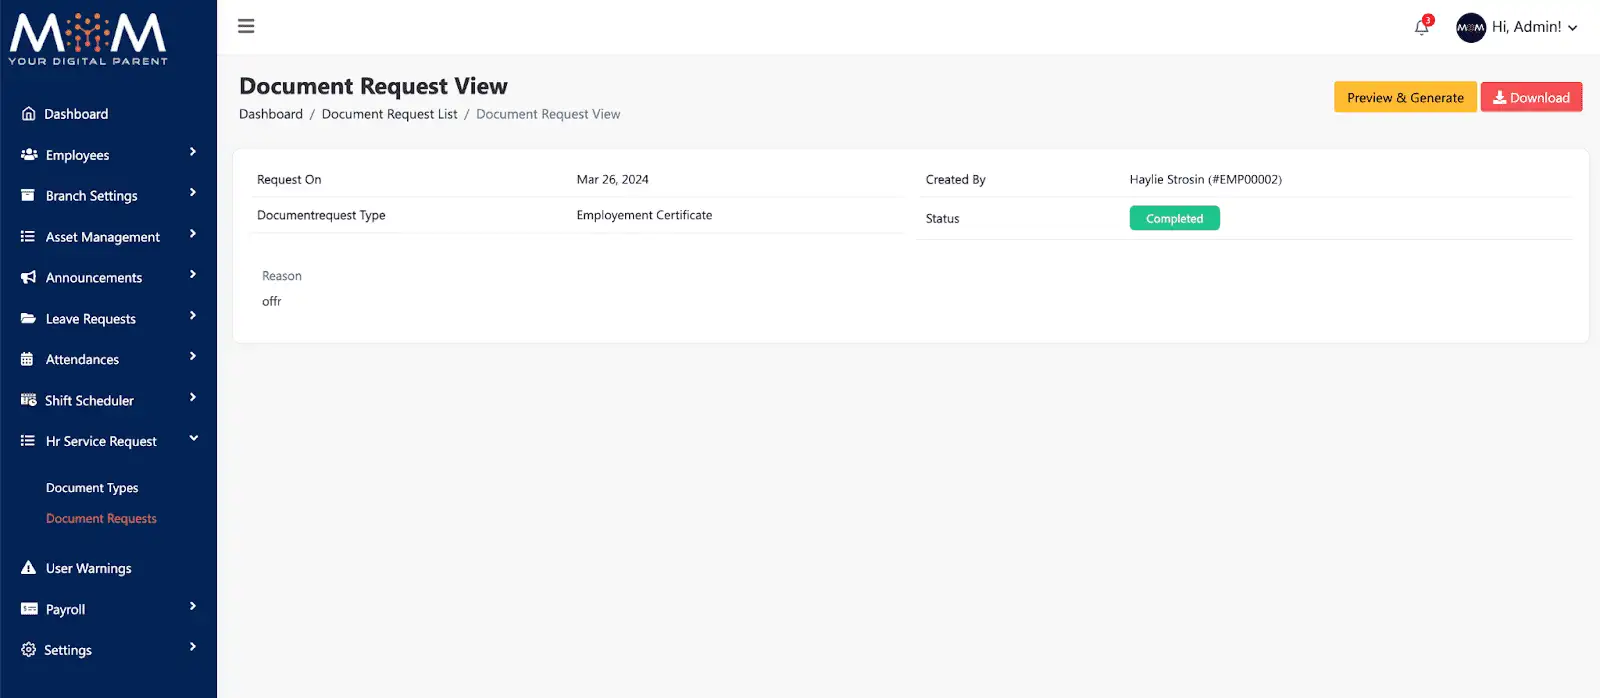Open the notification bell
Screen dimensions: 1600x698
tap(1421, 27)
